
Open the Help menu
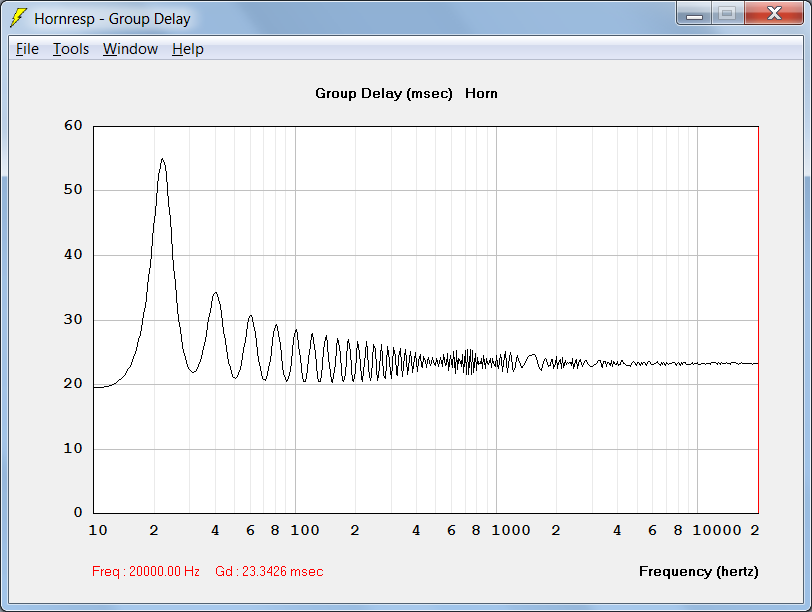187,49
